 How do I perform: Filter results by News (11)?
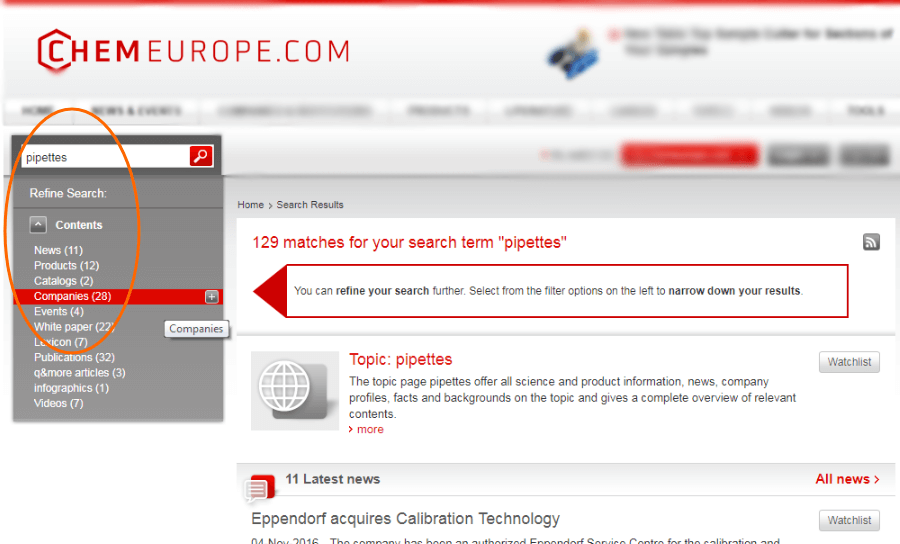coord(58,250)
